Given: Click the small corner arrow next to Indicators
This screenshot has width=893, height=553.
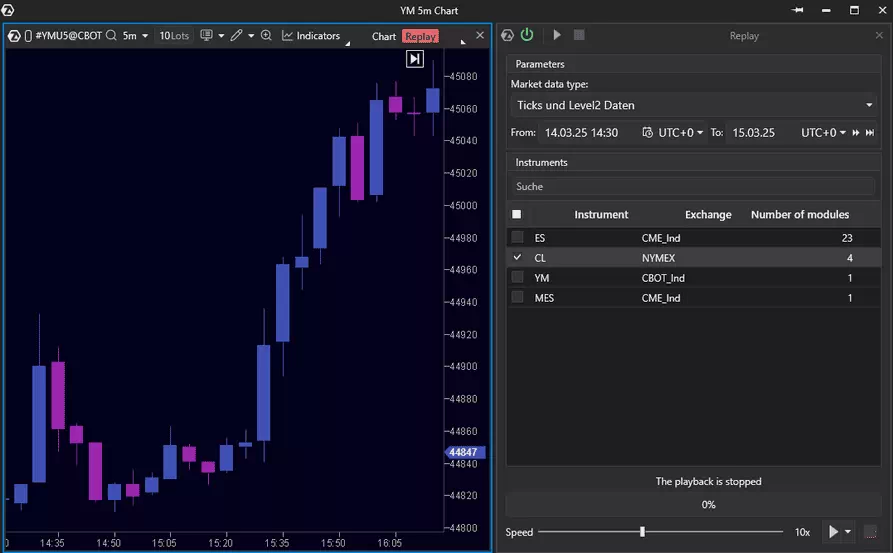Looking at the screenshot, I should pyautogui.click(x=347, y=44).
